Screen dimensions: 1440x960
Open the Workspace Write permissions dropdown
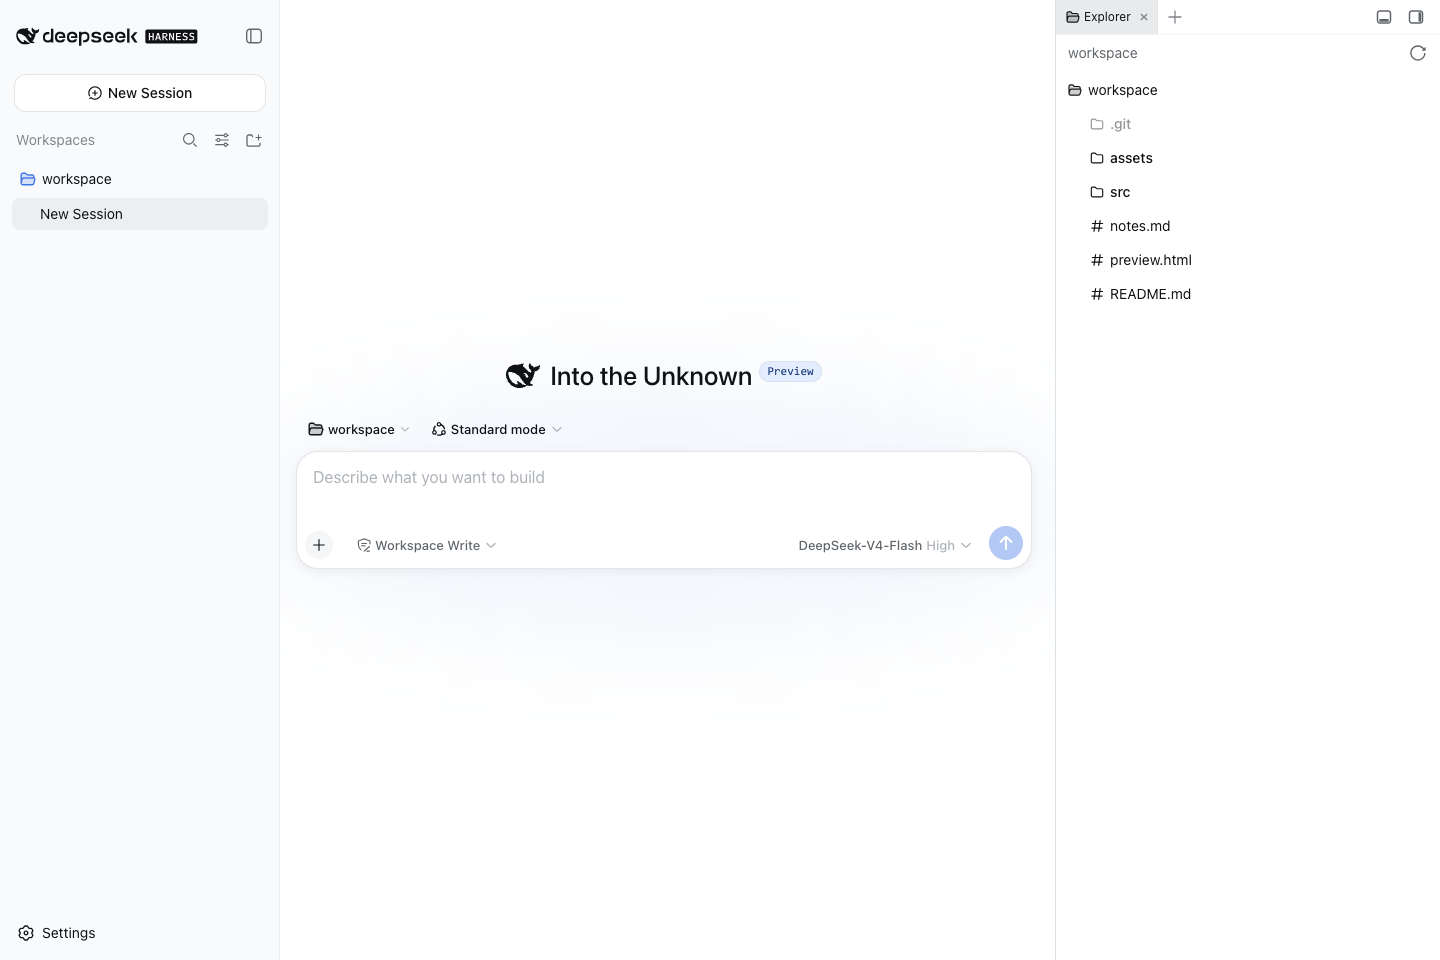click(427, 545)
